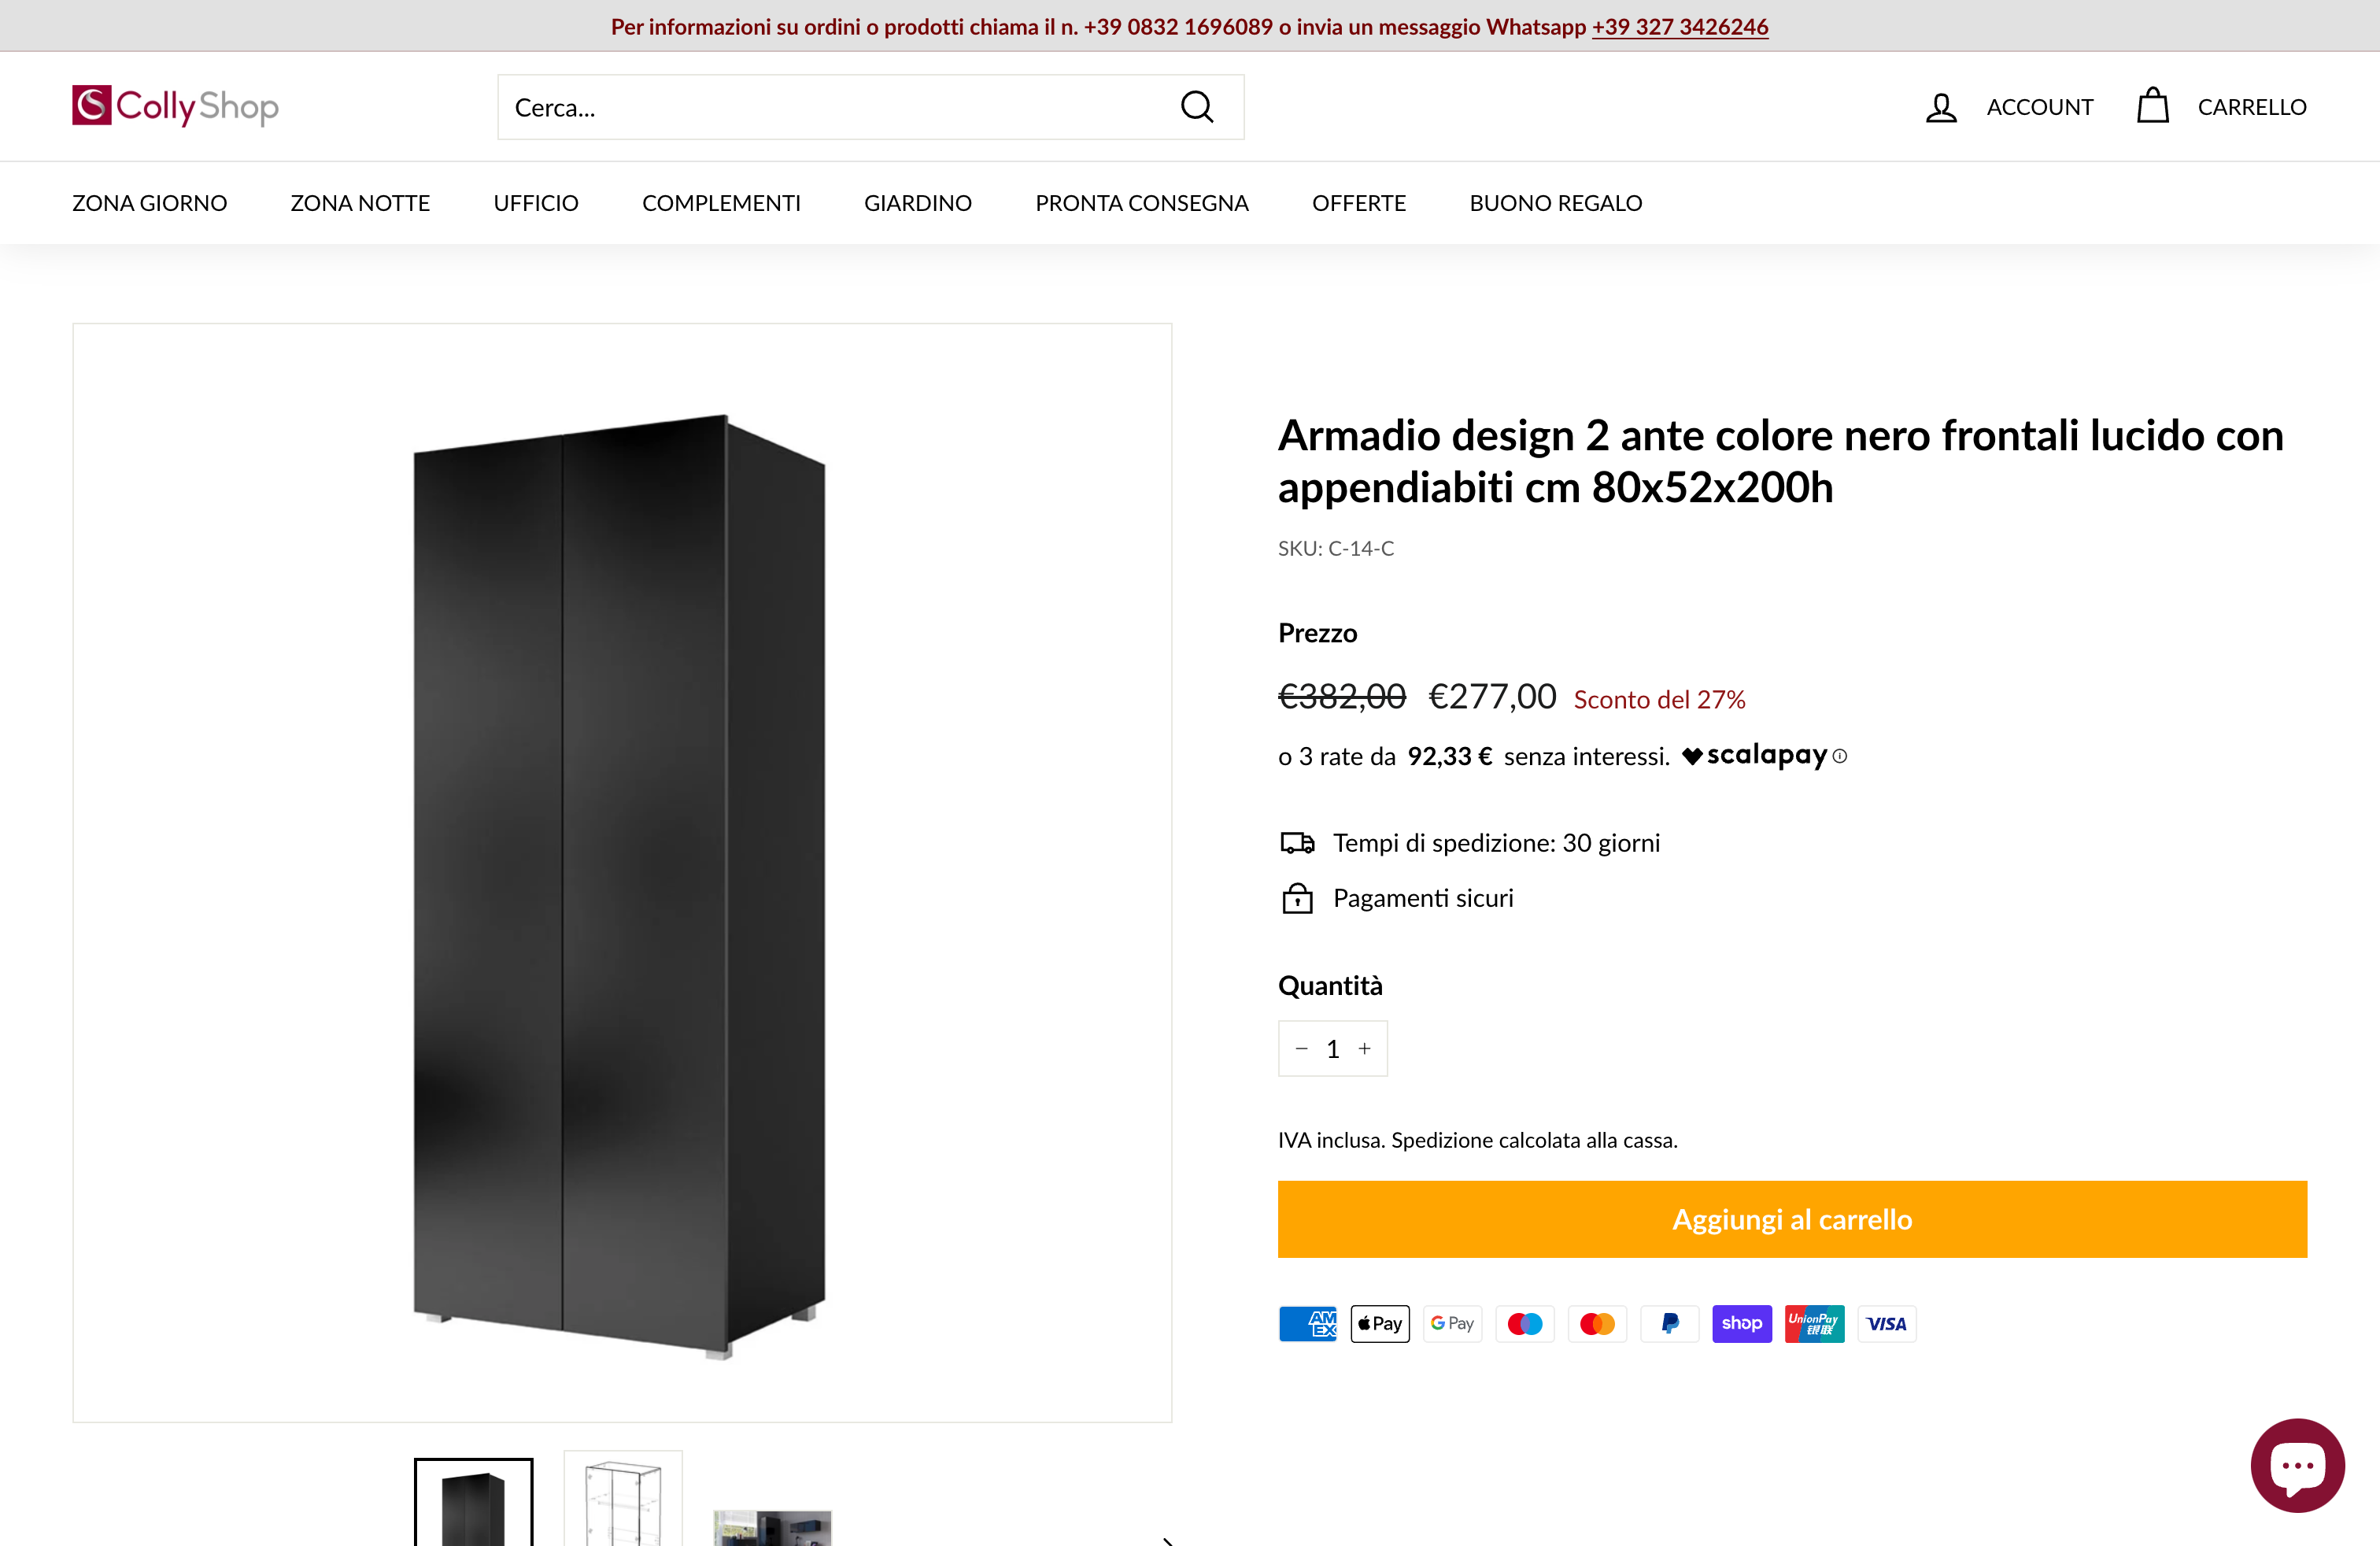
Task: Open the chat bubble widget
Action: (2297, 1465)
